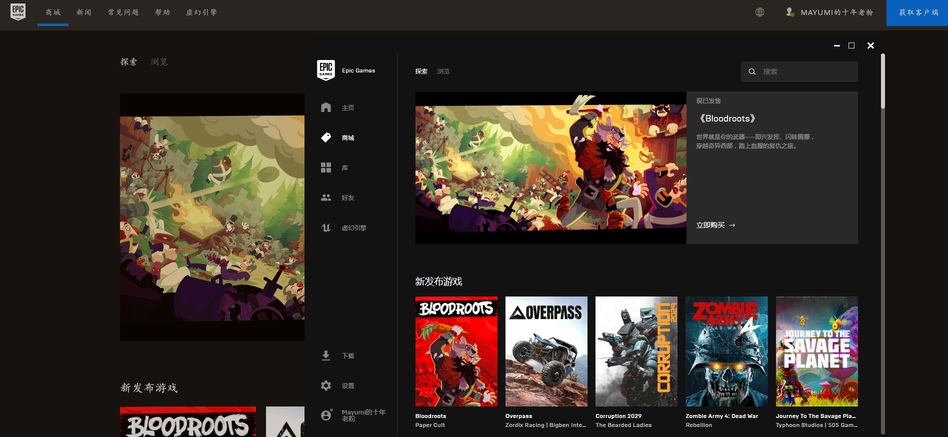Click the Epic Games shield logo in the launcher
Viewport: 948px width, 437px height.
(x=326, y=70)
